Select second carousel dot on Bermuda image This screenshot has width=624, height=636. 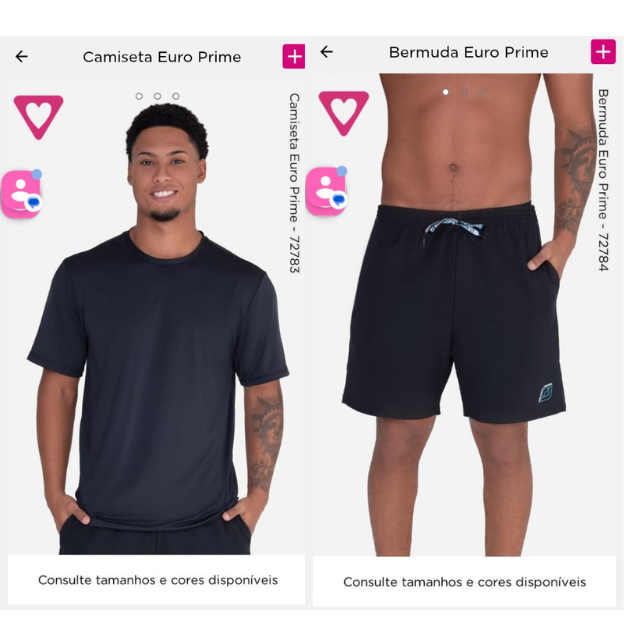pyautogui.click(x=464, y=92)
